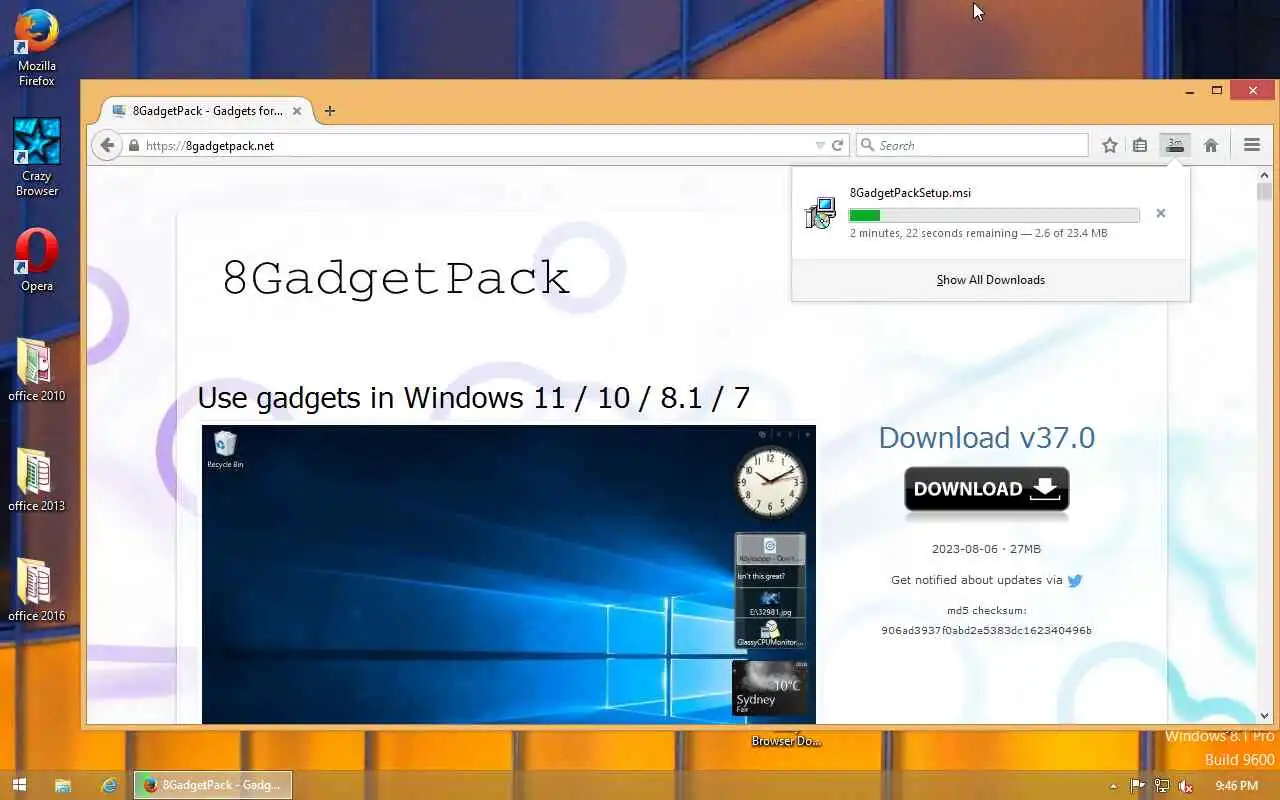The width and height of the screenshot is (1280, 800).
Task: Open the URL history dropdown arrow
Action: pyautogui.click(x=820, y=145)
